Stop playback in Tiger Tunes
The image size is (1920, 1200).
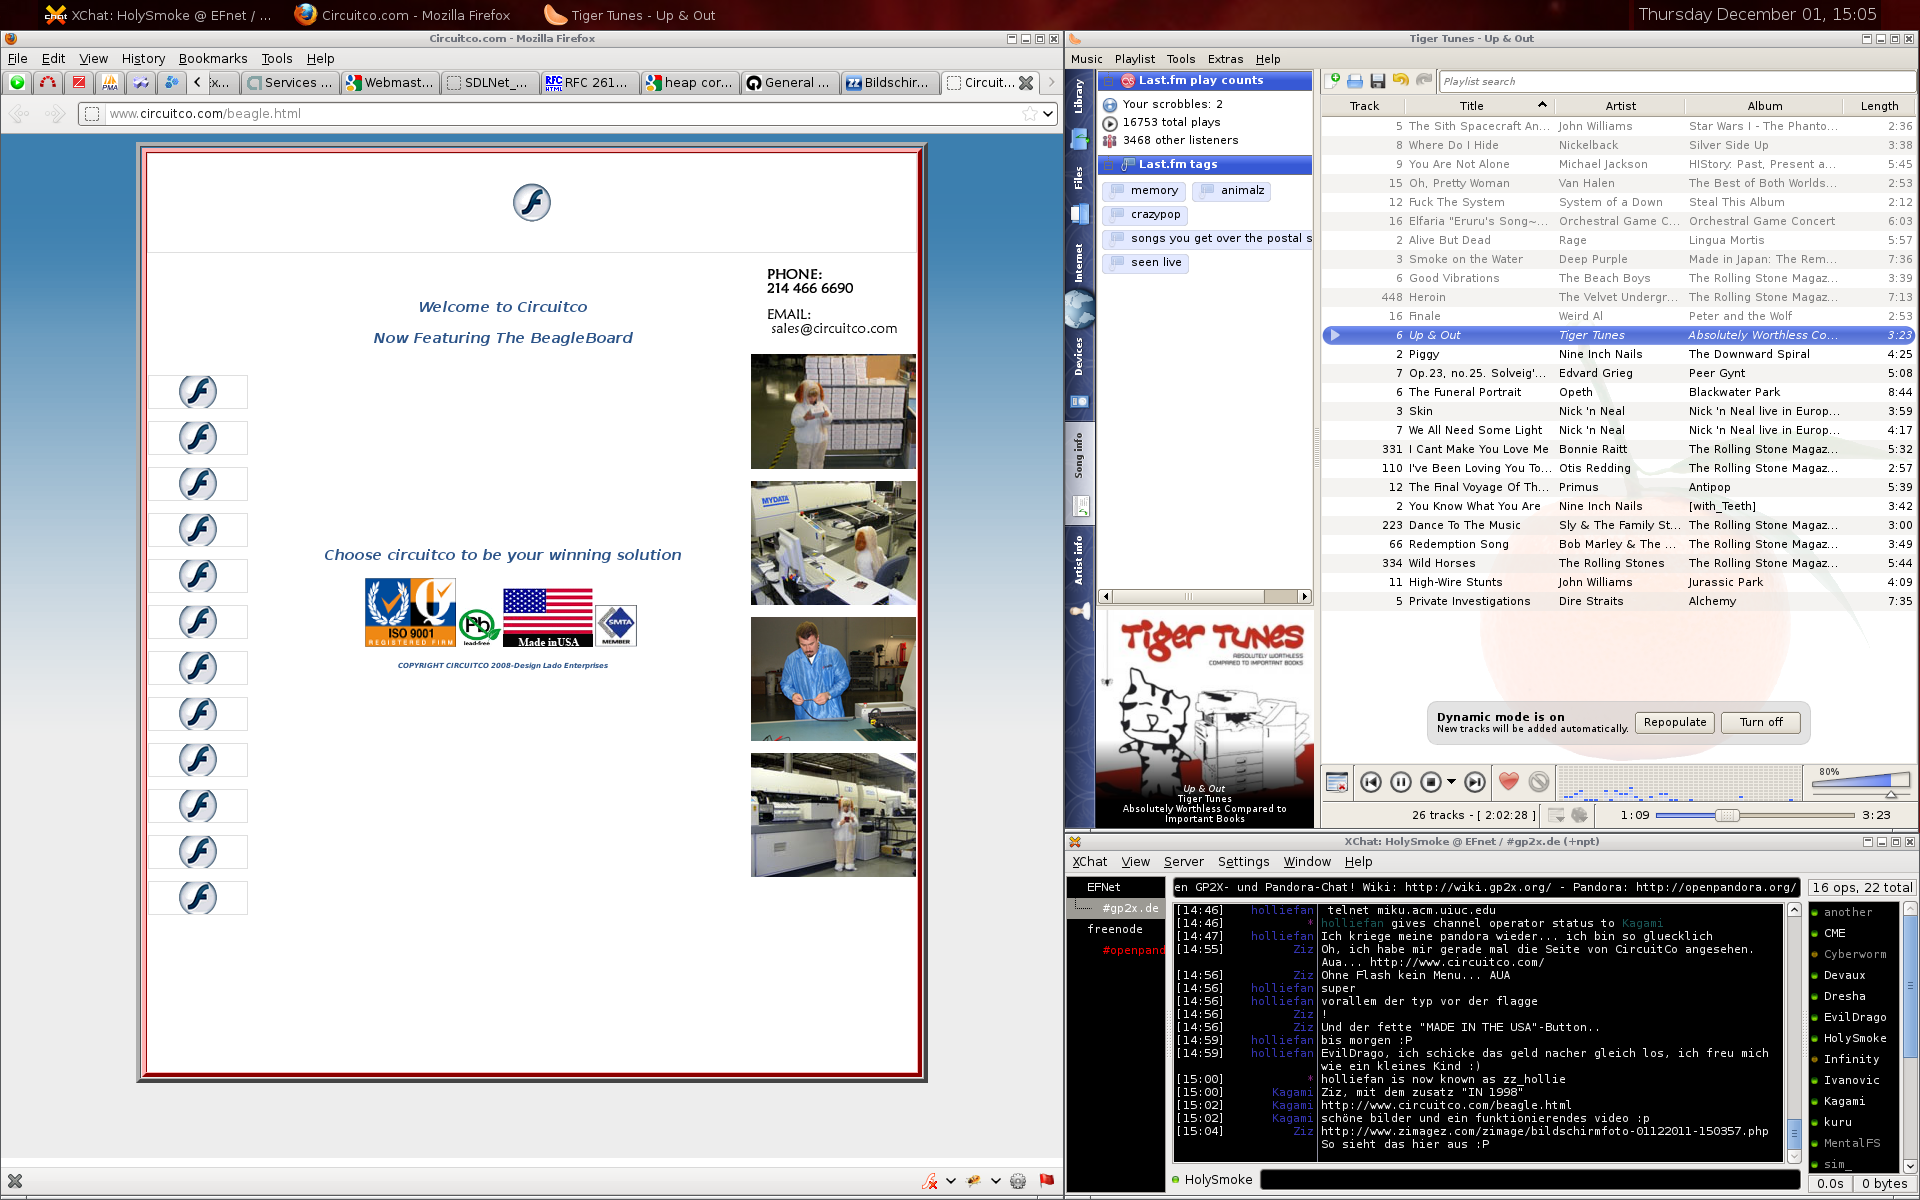tap(1431, 782)
